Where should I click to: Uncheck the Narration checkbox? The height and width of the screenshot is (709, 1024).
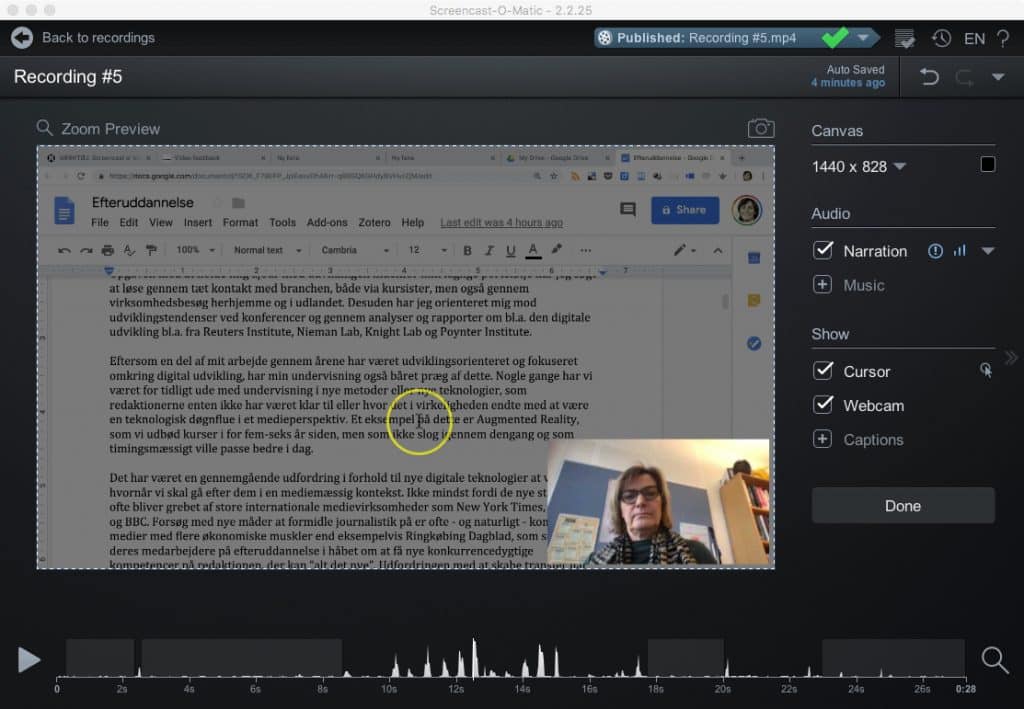click(823, 251)
